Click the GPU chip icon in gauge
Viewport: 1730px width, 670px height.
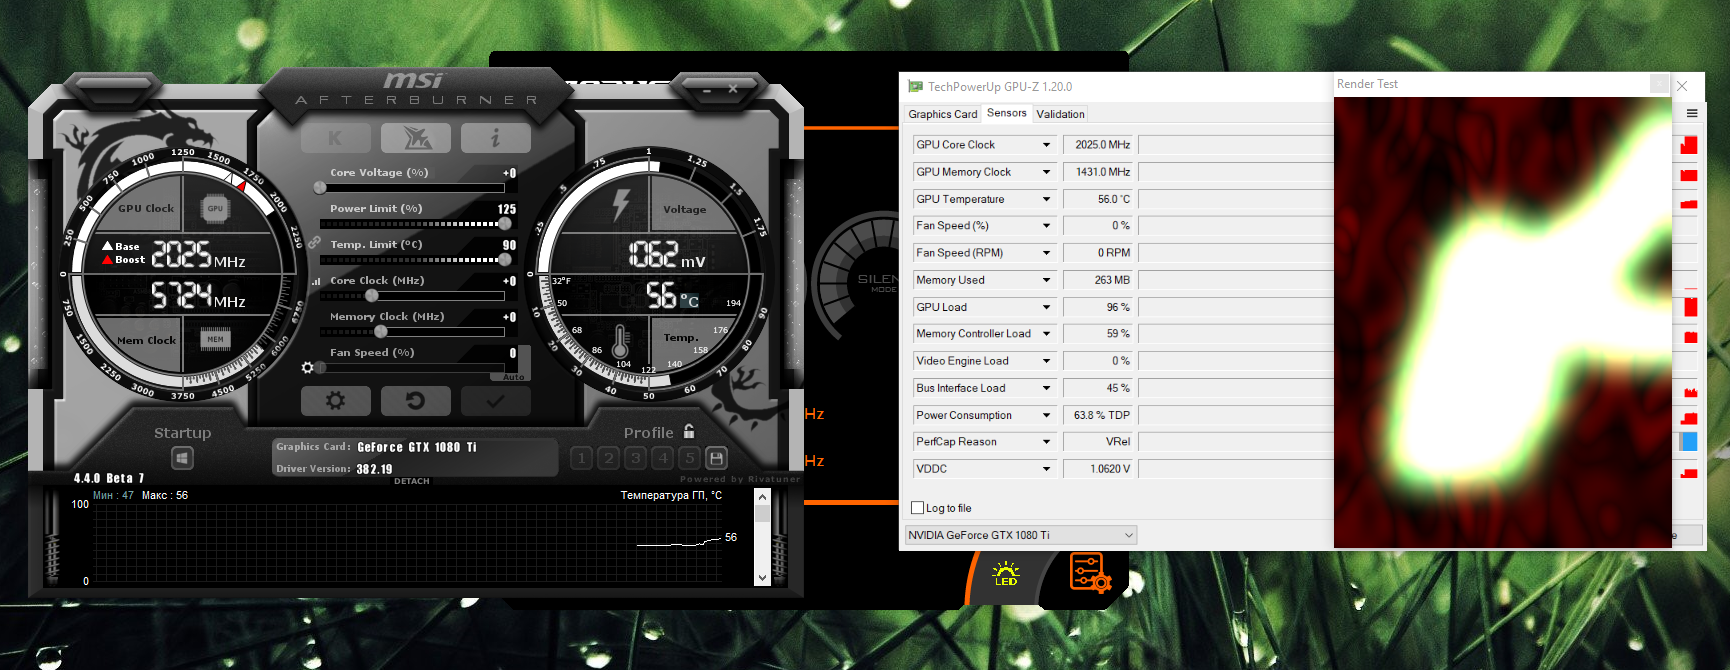click(215, 208)
